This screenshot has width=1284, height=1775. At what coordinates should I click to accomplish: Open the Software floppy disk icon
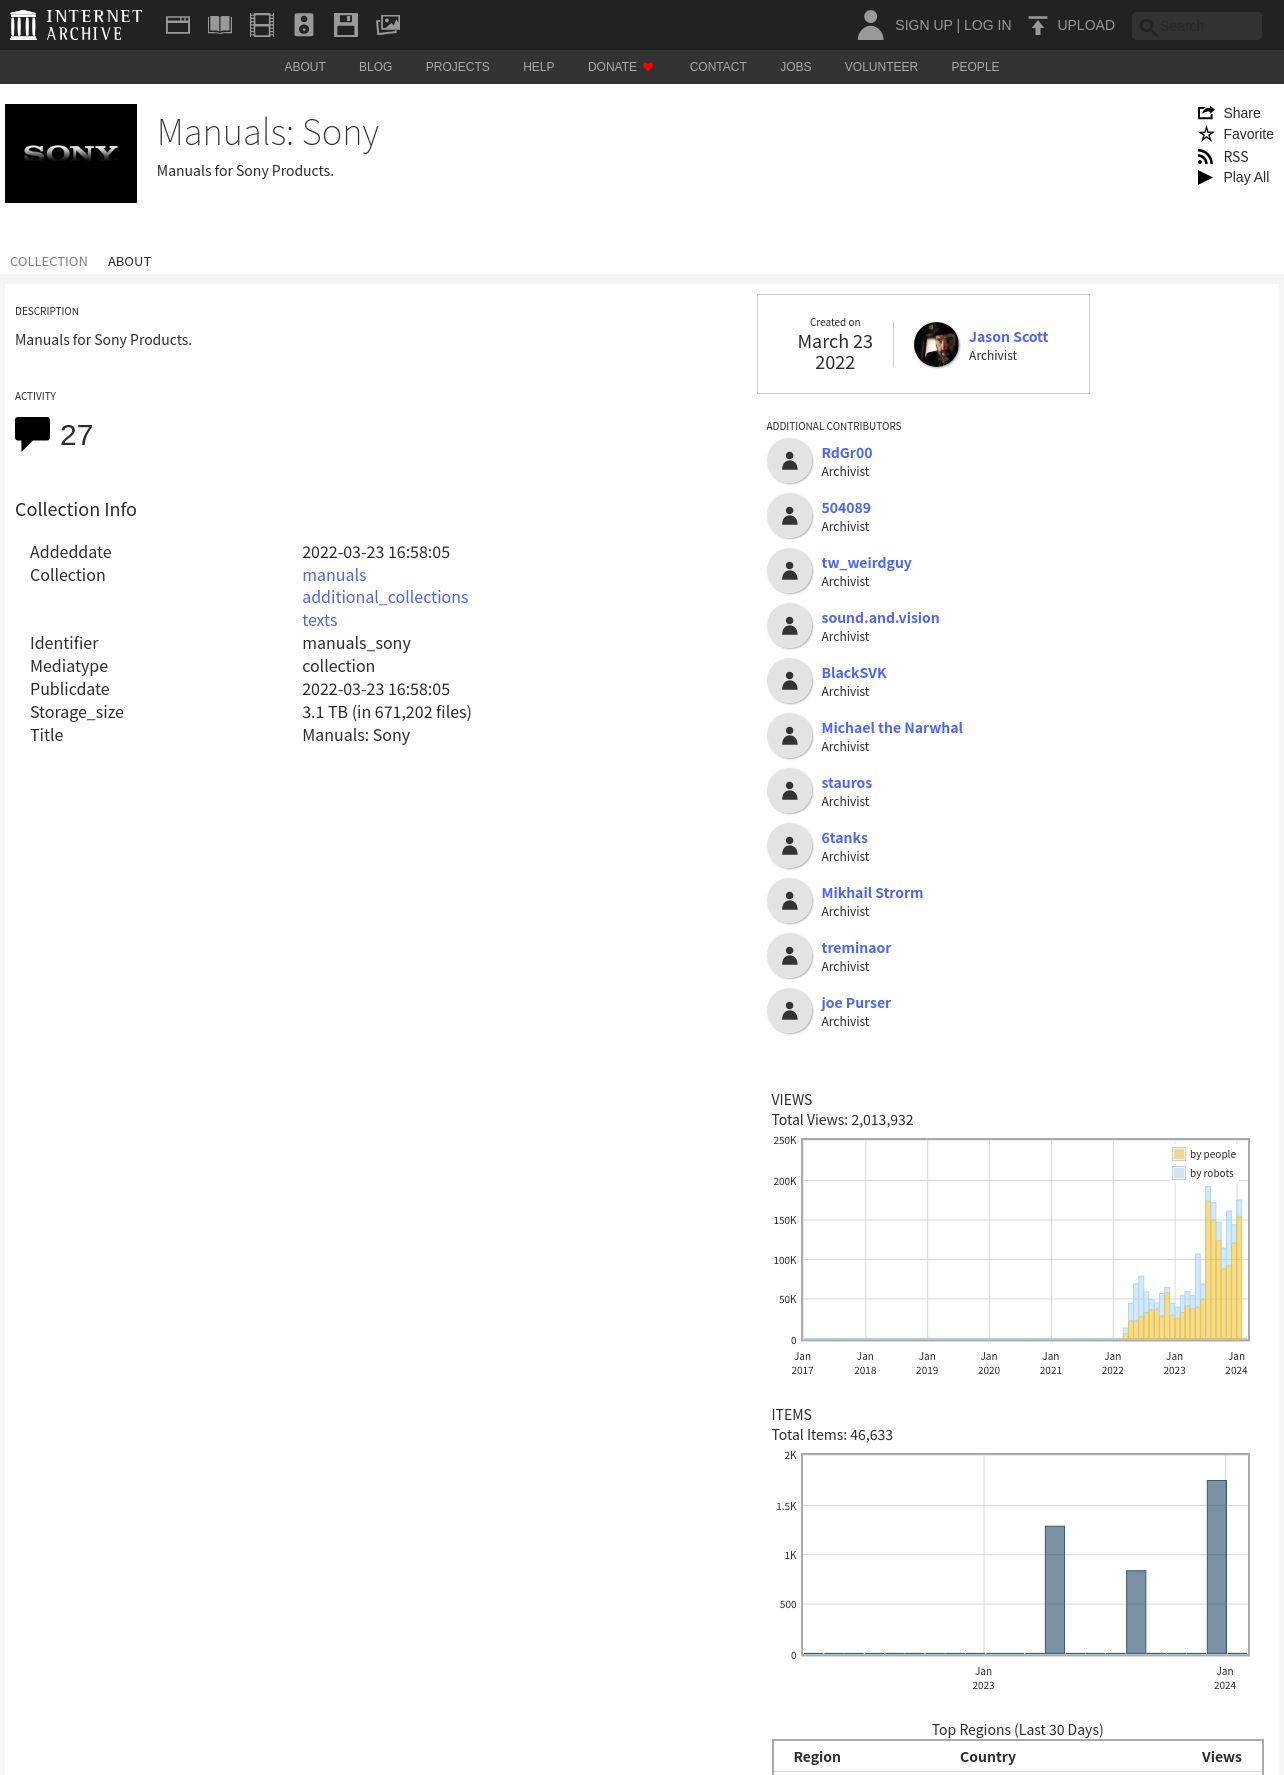tap(346, 25)
